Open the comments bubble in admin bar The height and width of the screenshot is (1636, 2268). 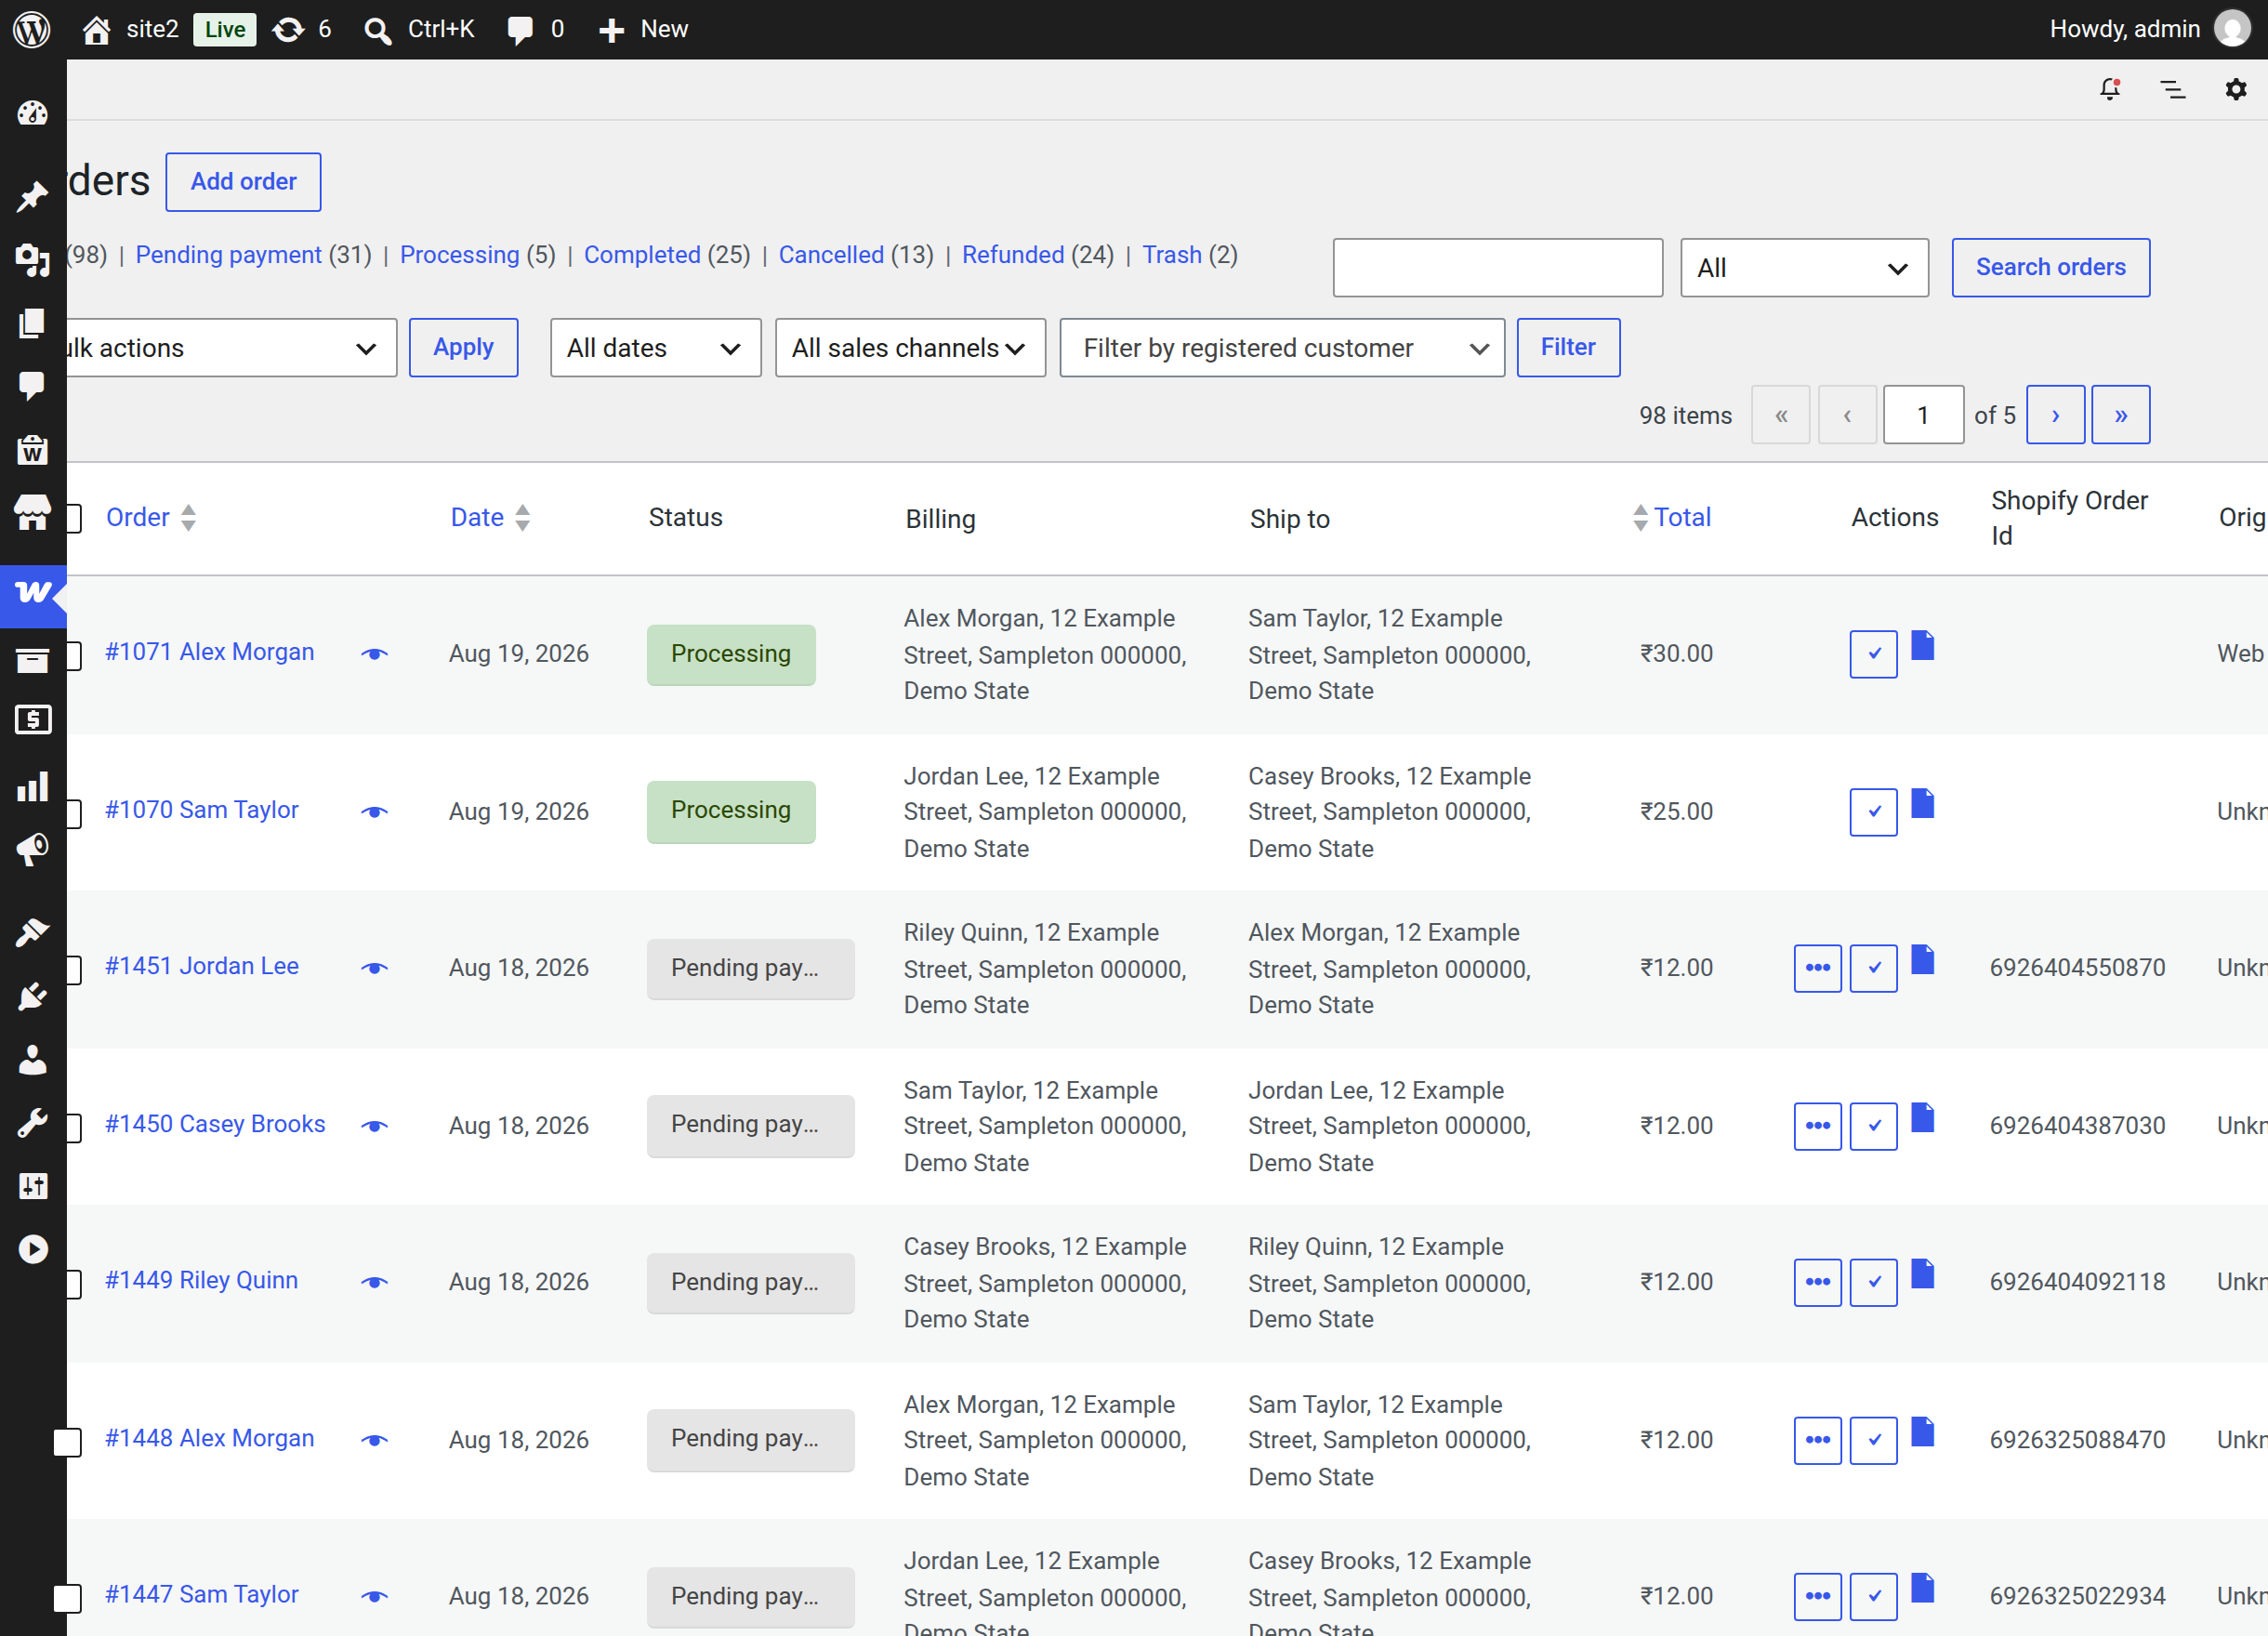(535, 29)
